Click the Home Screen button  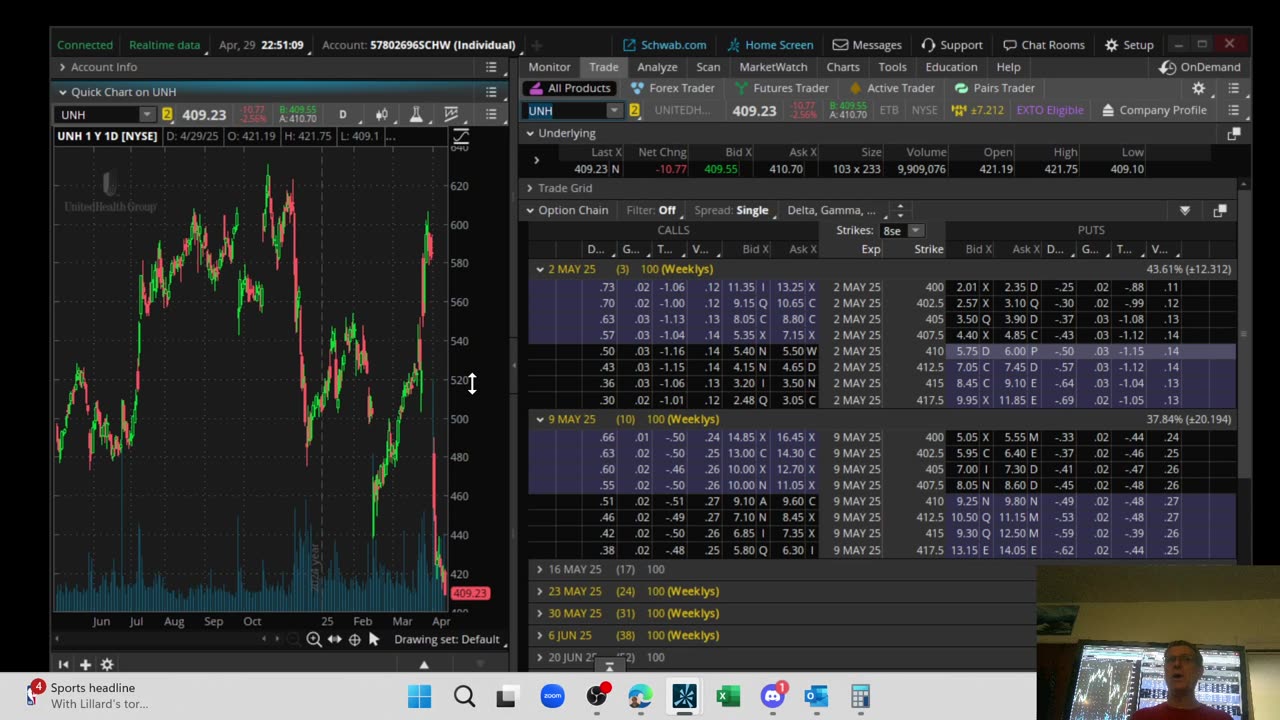[770, 45]
